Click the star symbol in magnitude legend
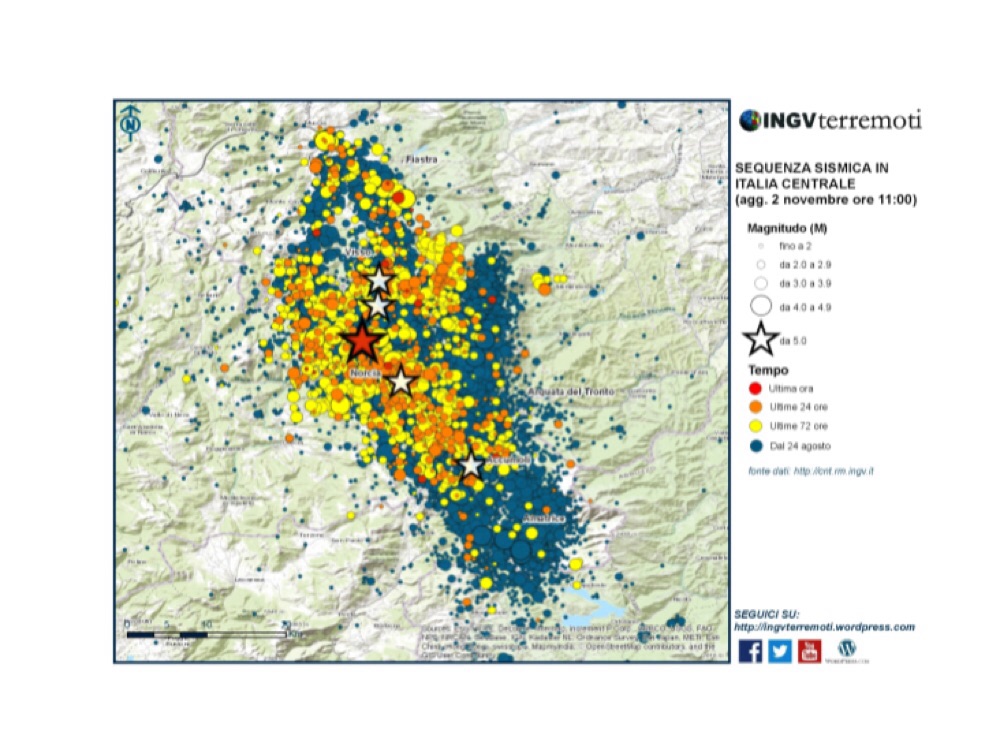This screenshot has height=750, width=1000. pos(761,339)
